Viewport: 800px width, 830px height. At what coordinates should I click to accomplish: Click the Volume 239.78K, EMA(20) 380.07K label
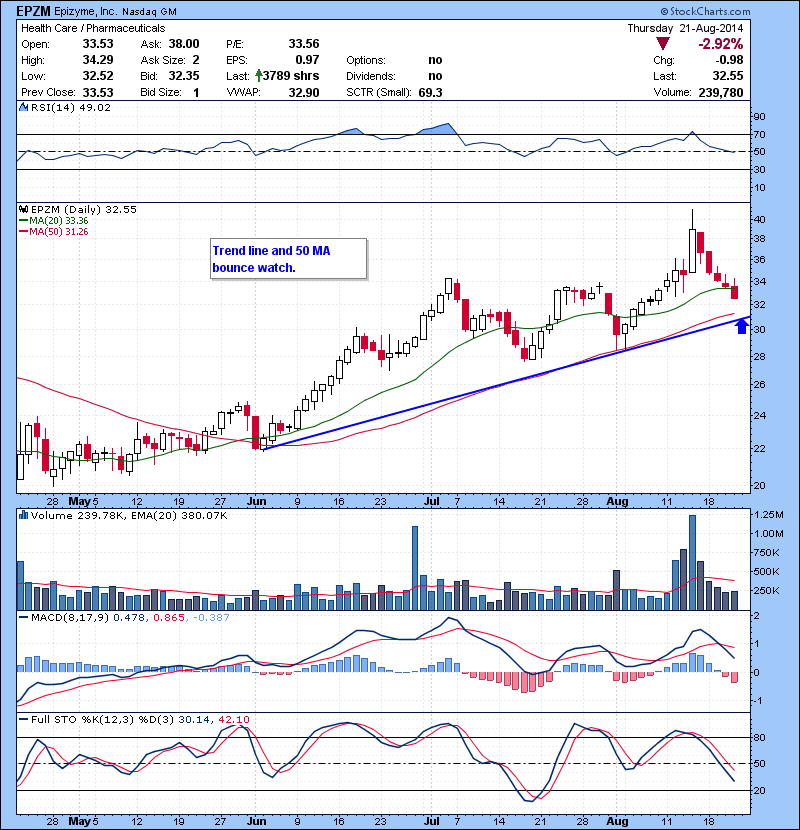point(129,515)
